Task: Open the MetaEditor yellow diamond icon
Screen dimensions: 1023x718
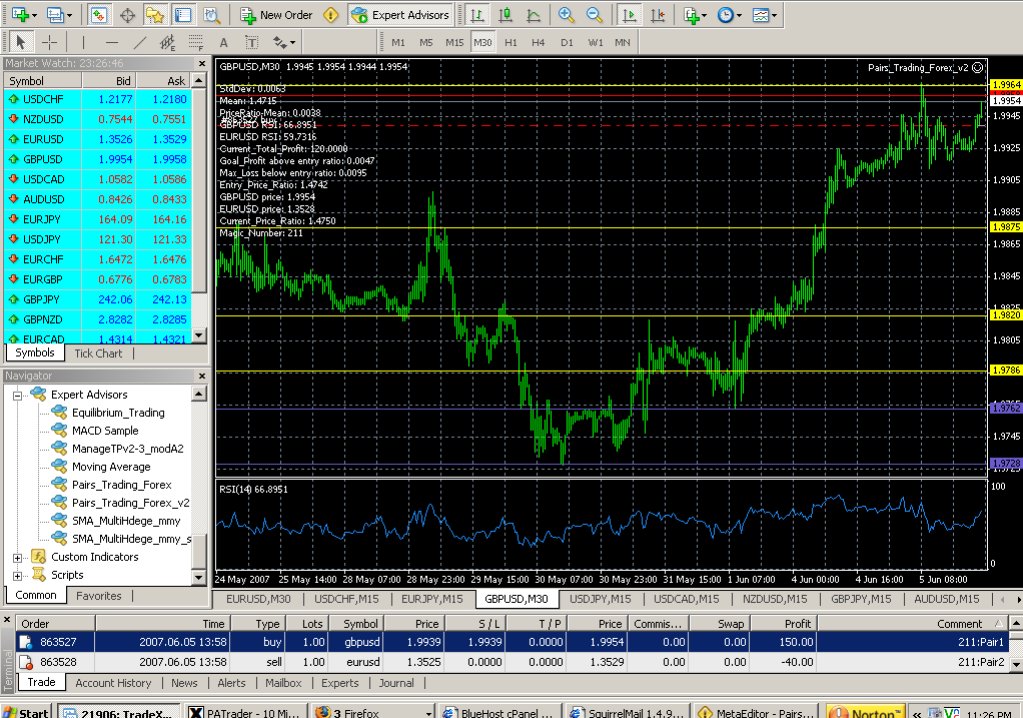Action: coord(331,14)
